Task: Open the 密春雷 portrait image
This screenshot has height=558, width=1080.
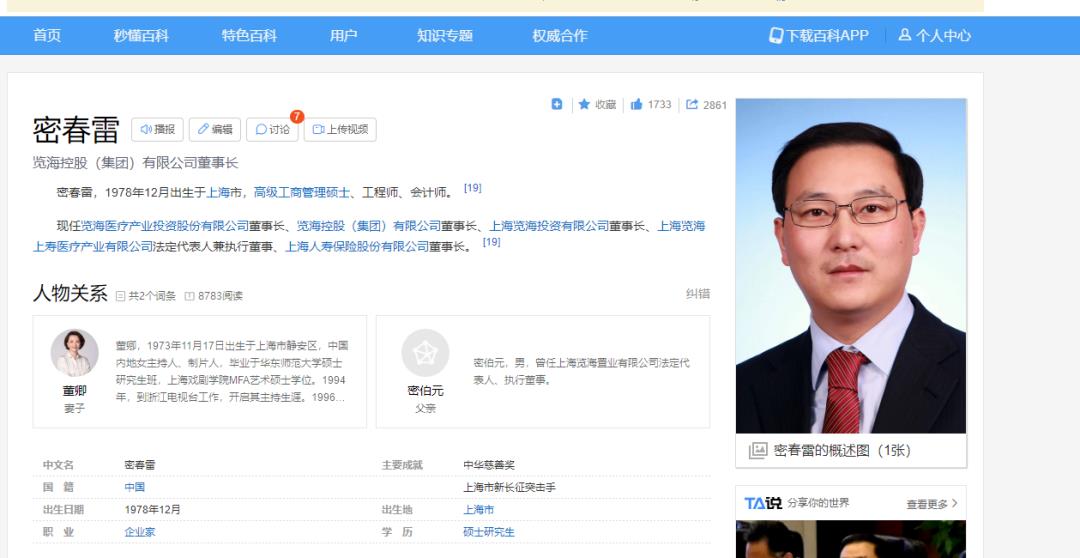Action: [x=851, y=266]
